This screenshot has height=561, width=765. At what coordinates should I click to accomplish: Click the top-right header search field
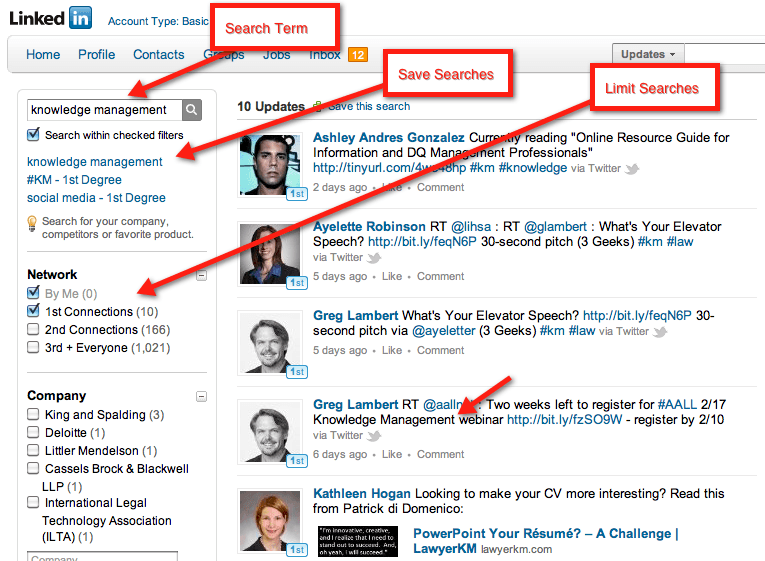725,54
